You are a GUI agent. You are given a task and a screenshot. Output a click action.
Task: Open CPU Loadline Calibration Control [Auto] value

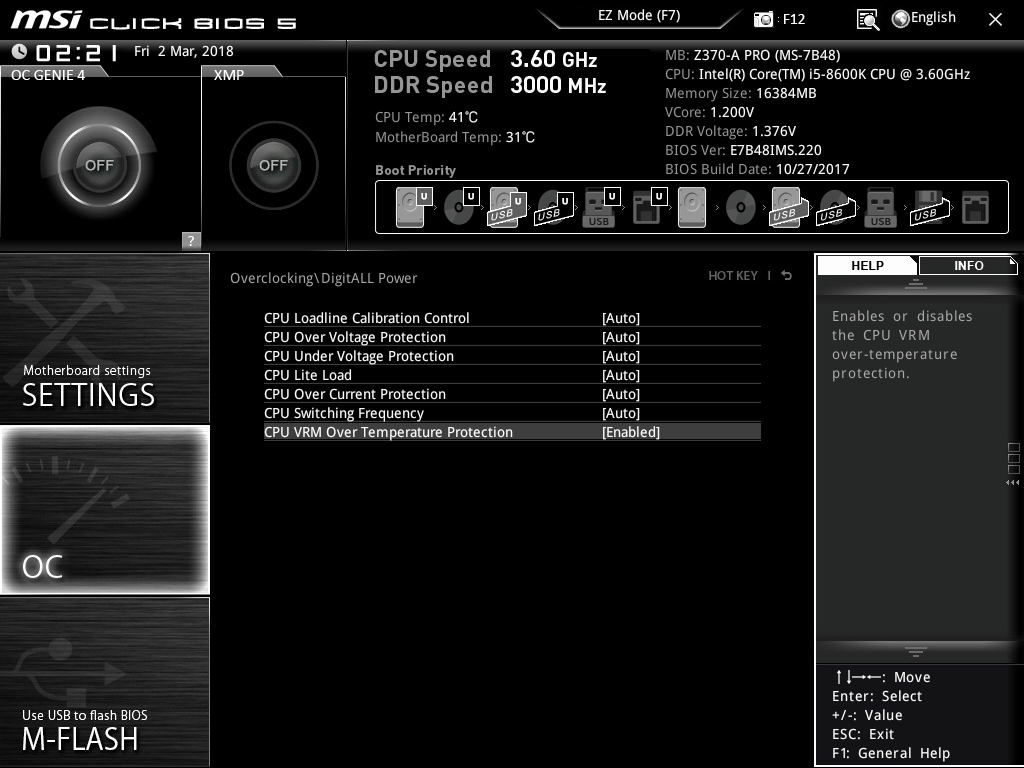tap(621, 318)
